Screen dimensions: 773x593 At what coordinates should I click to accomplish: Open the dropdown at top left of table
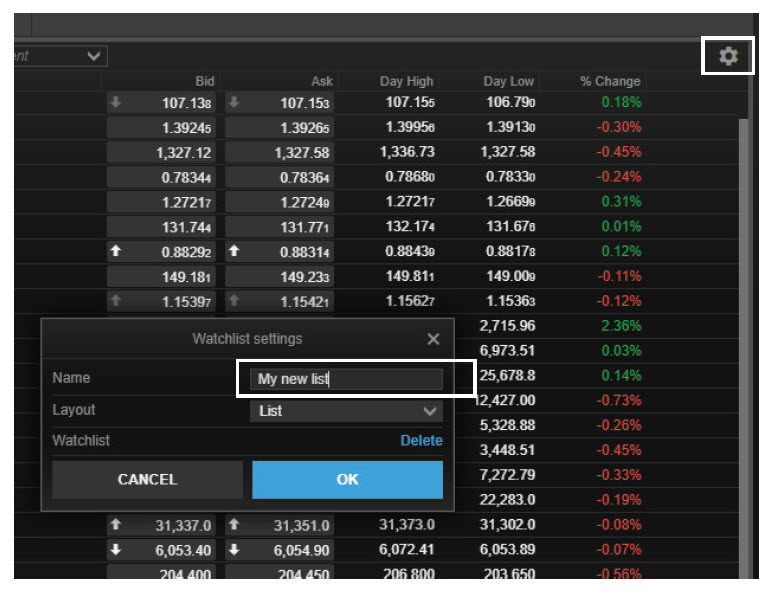pyautogui.click(x=60, y=57)
